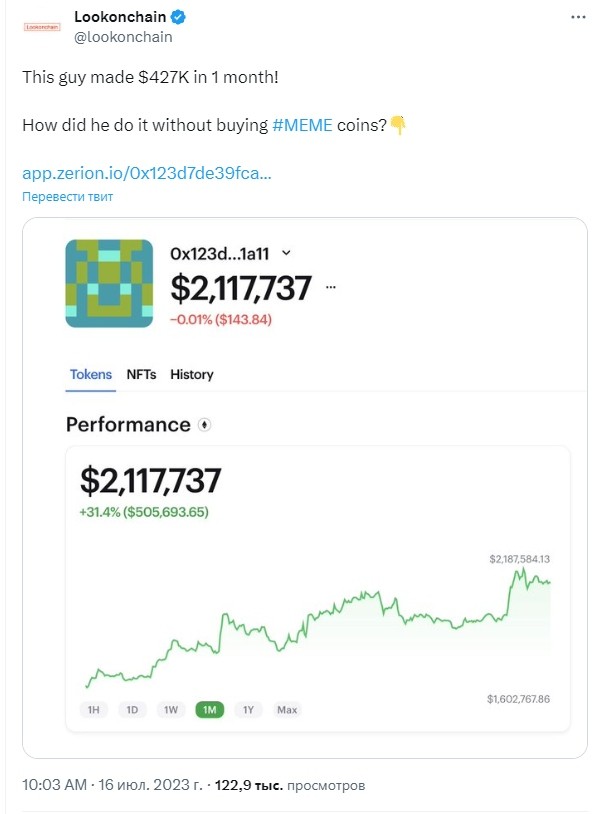Select the 1H chart range
This screenshot has width=604, height=814.
point(93,710)
